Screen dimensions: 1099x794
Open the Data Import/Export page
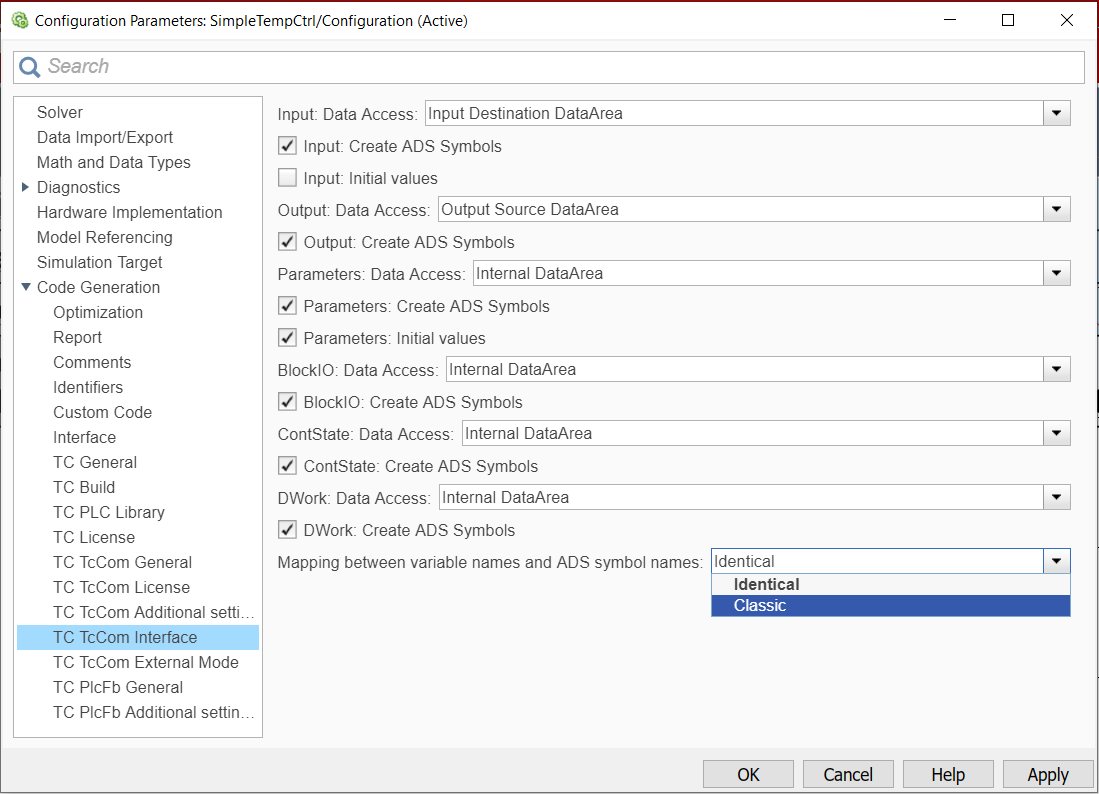(104, 137)
